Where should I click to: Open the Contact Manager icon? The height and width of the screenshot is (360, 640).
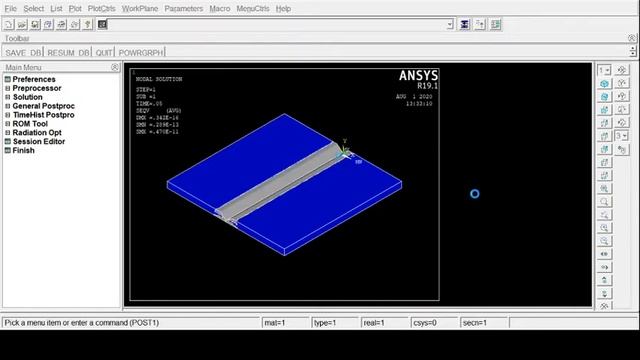(496, 24)
